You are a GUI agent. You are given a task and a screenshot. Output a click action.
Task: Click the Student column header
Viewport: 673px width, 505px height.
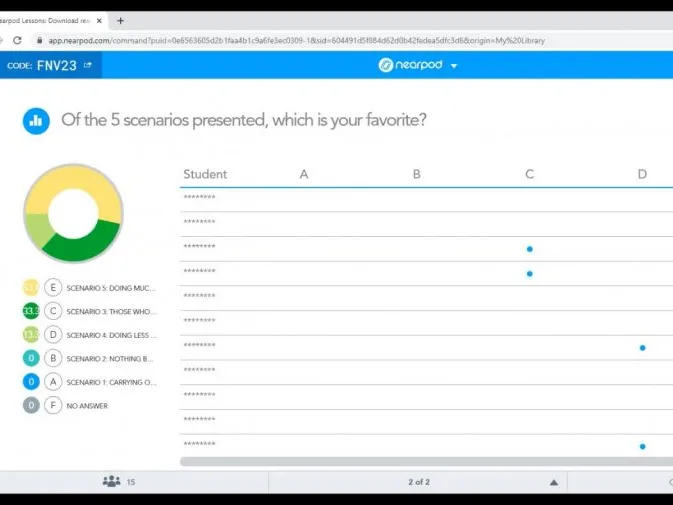[x=205, y=174]
